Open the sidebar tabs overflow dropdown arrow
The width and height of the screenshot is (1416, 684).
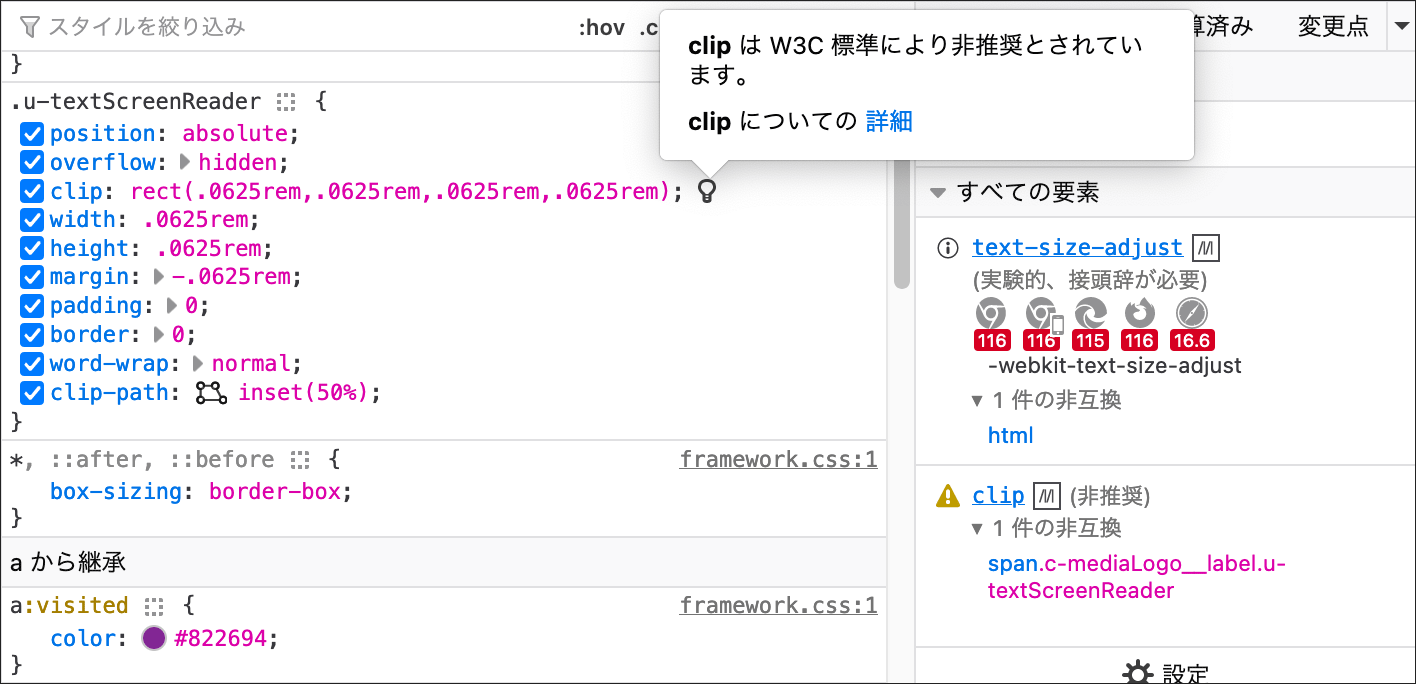pyautogui.click(x=1400, y=27)
